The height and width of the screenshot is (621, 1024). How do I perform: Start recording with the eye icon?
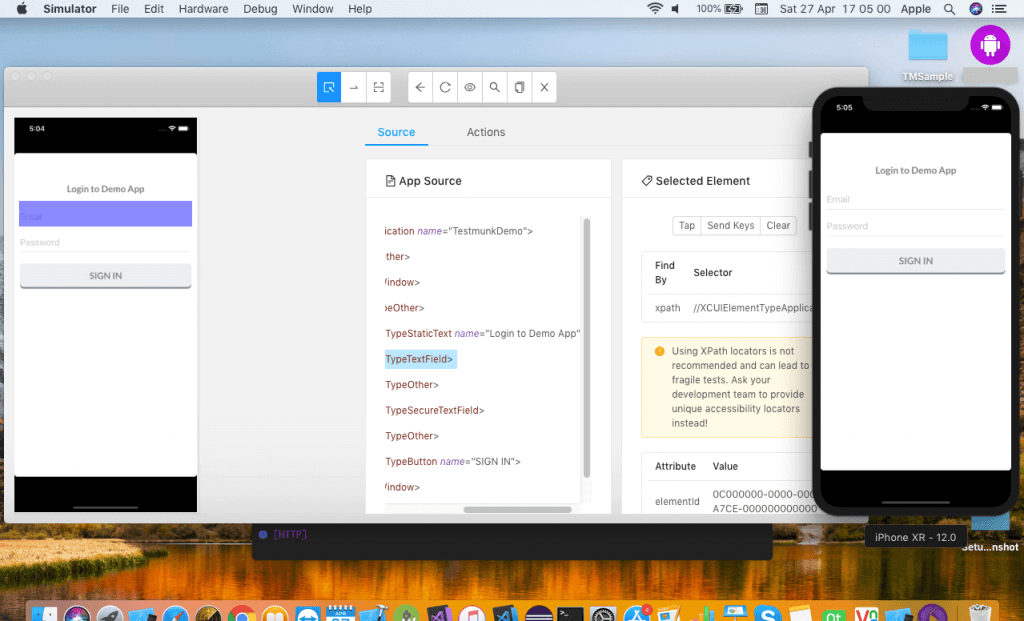470,88
